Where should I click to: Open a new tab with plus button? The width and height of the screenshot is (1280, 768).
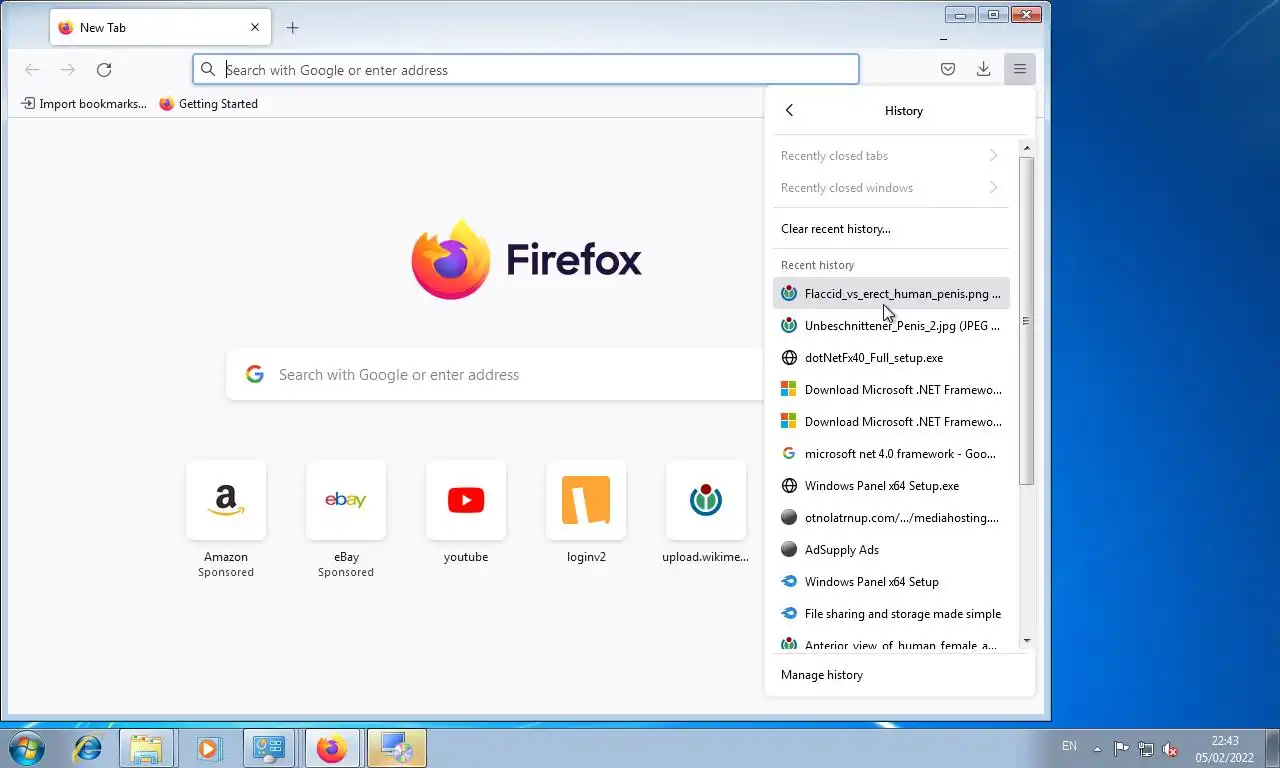coord(292,28)
